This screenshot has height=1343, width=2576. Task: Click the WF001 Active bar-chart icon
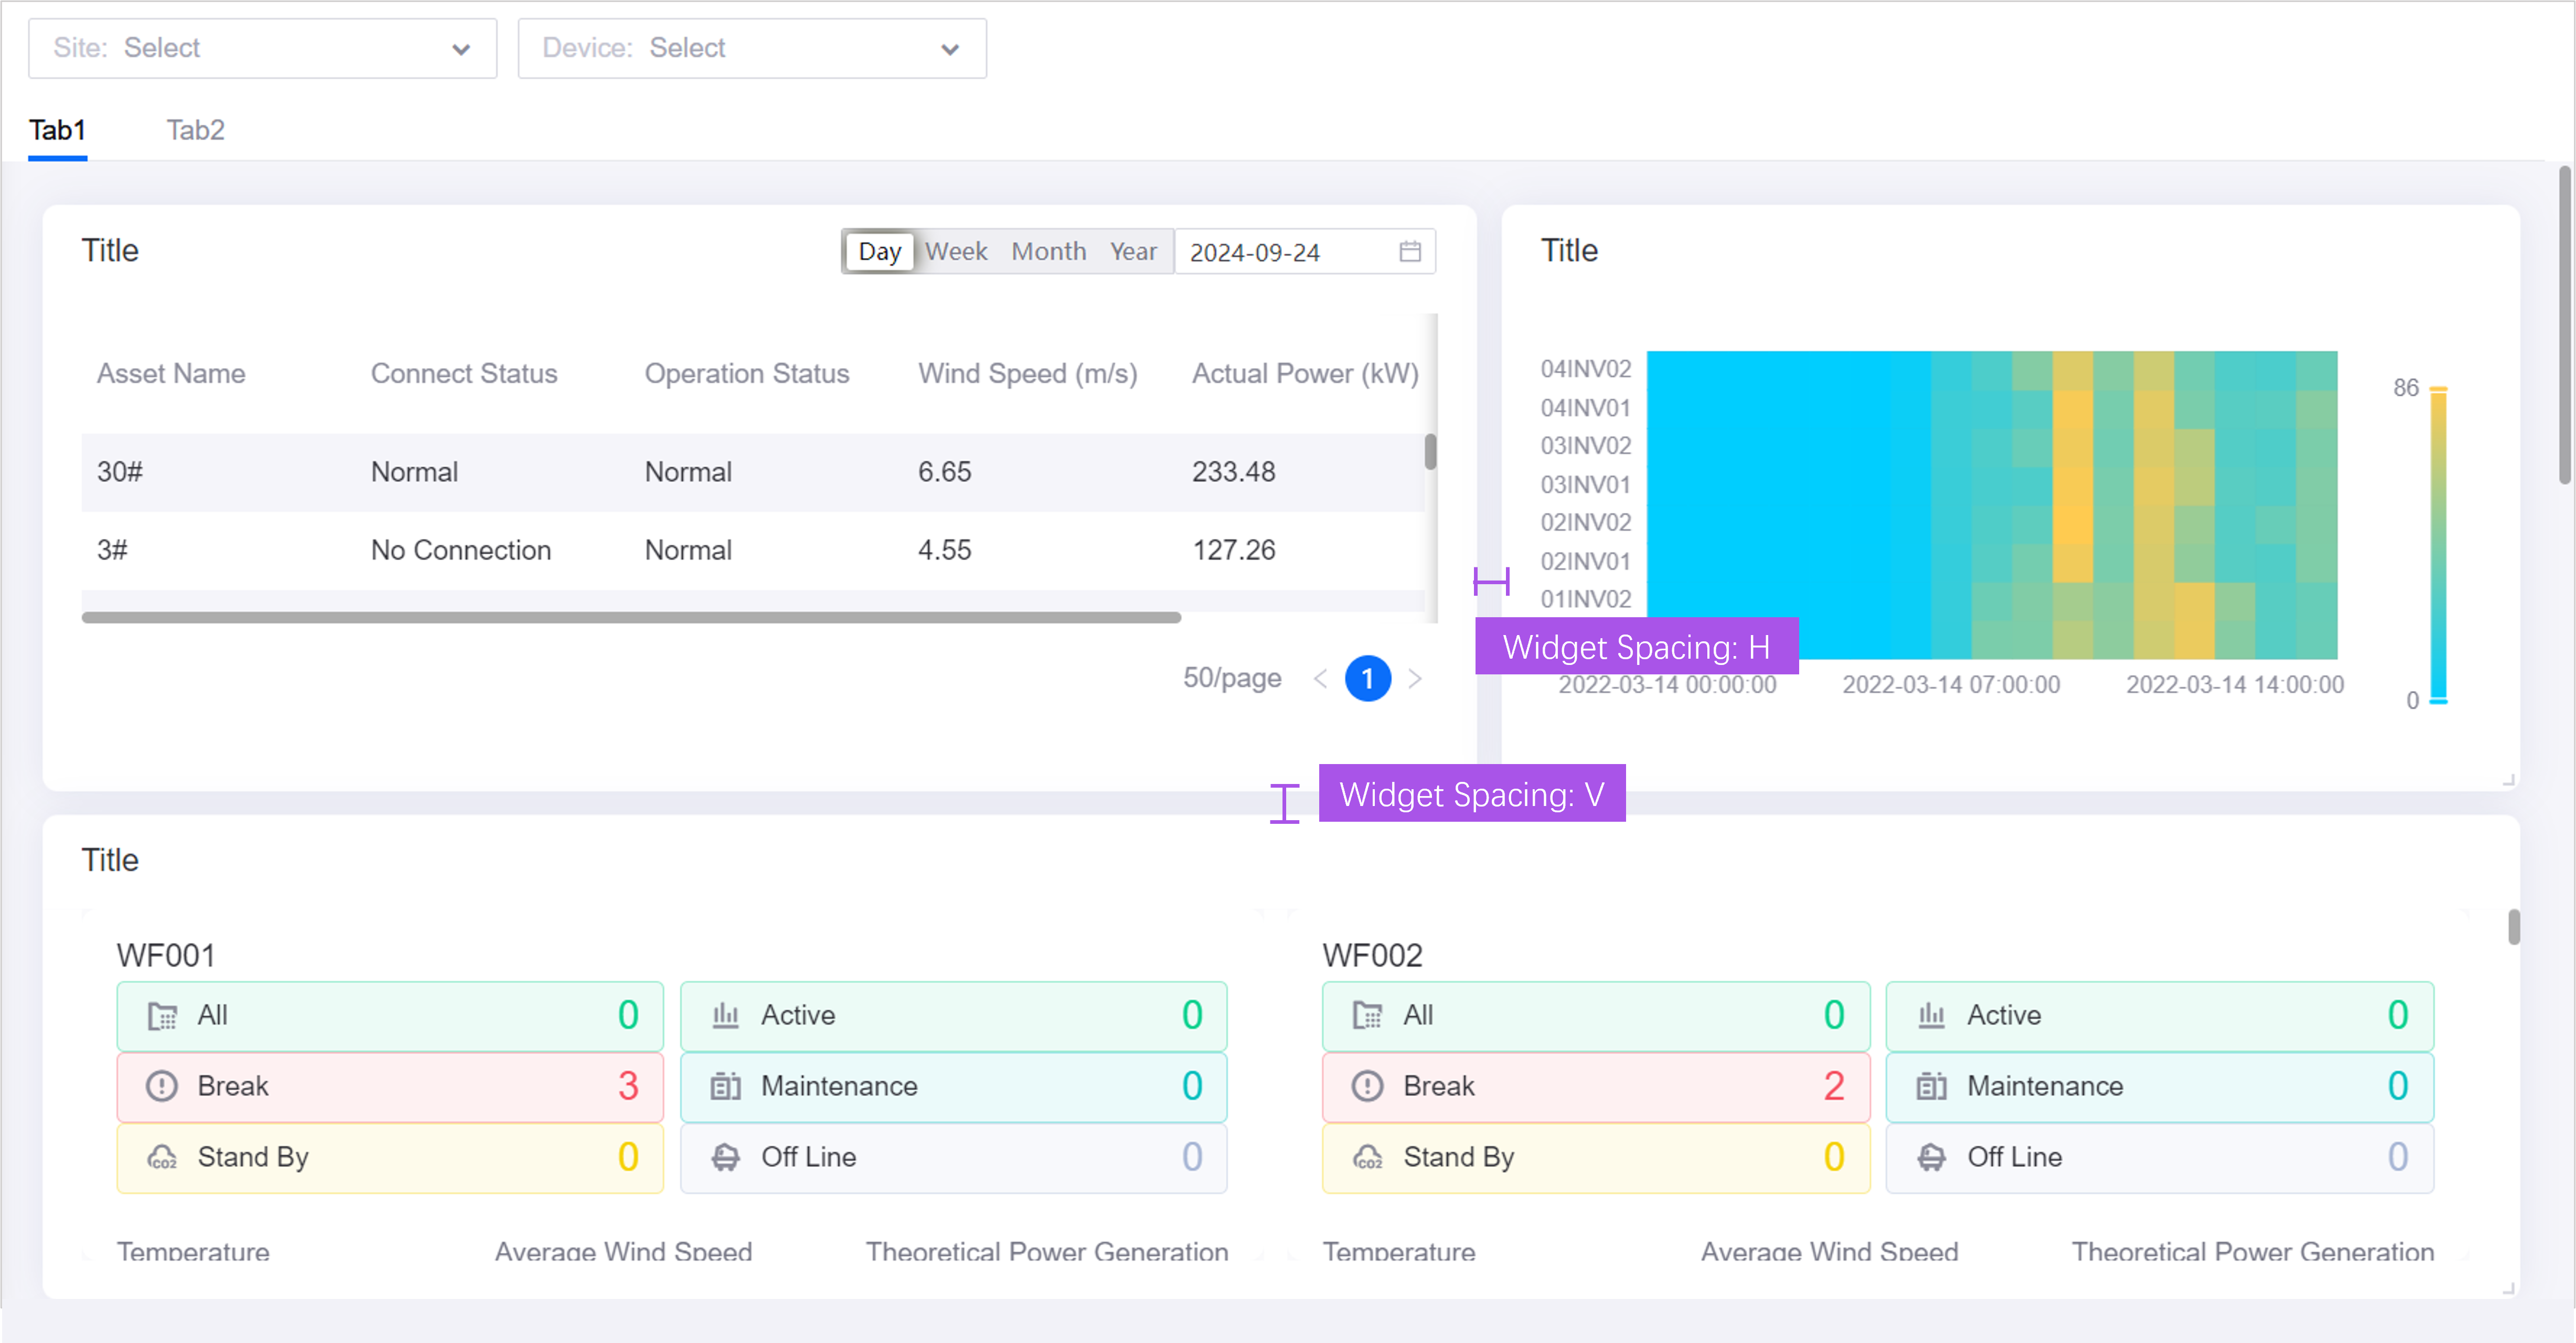click(x=725, y=1015)
